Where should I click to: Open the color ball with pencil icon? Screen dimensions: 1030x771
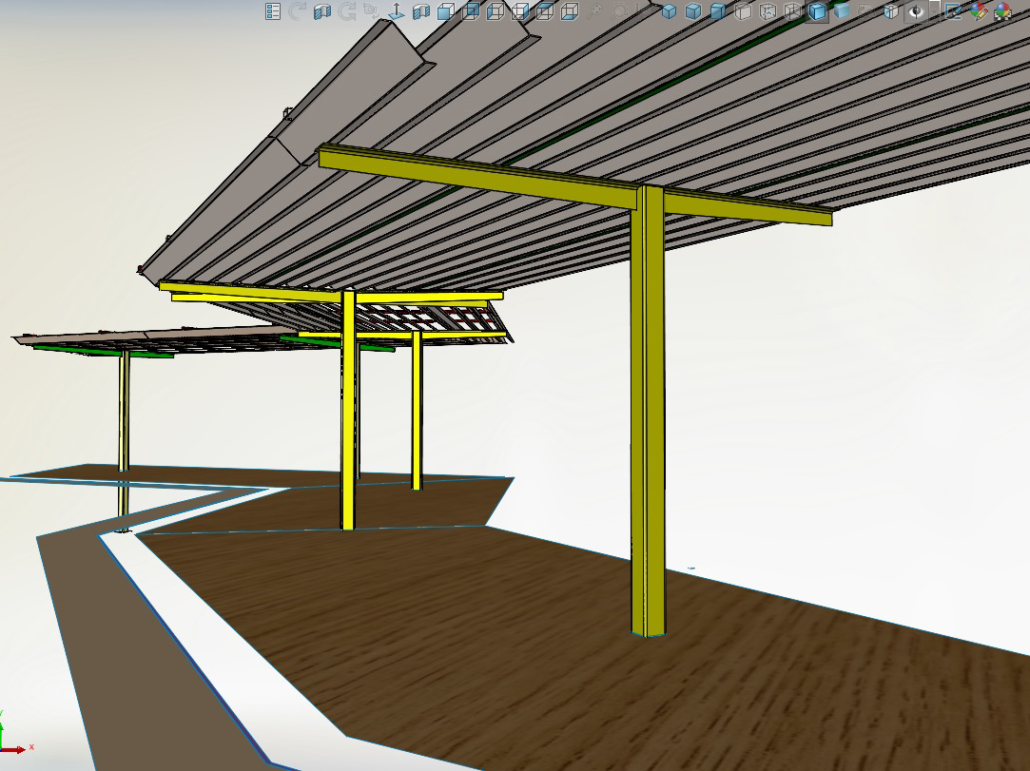(978, 11)
